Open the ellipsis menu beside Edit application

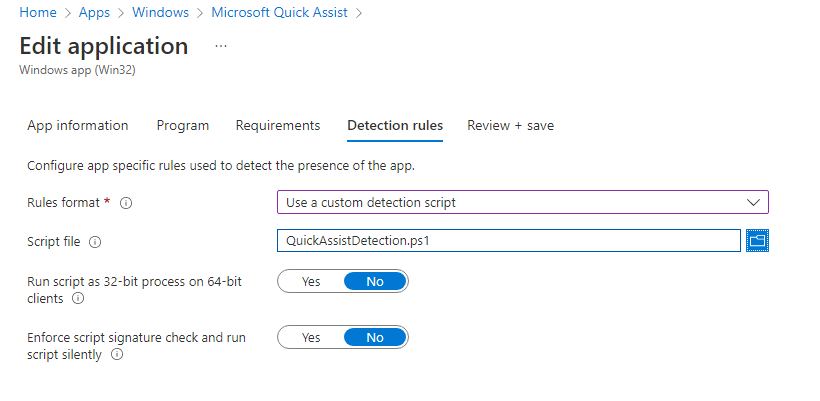pyautogui.click(x=221, y=46)
